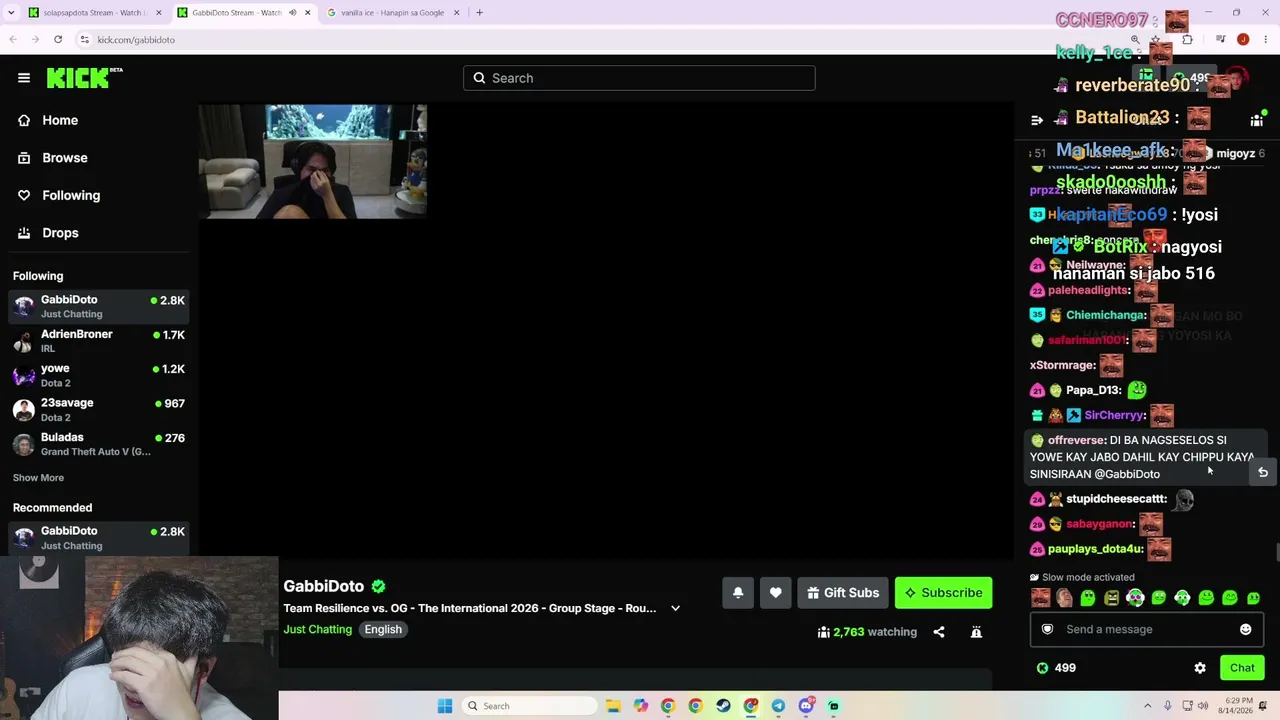
Task: View site information icon in address bar
Action: coord(84,40)
